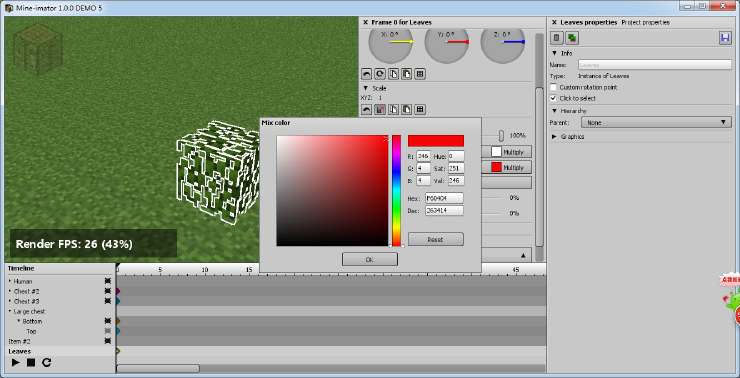
Task: Click the circular loop icon under rotation dials
Action: pyautogui.click(x=379, y=74)
